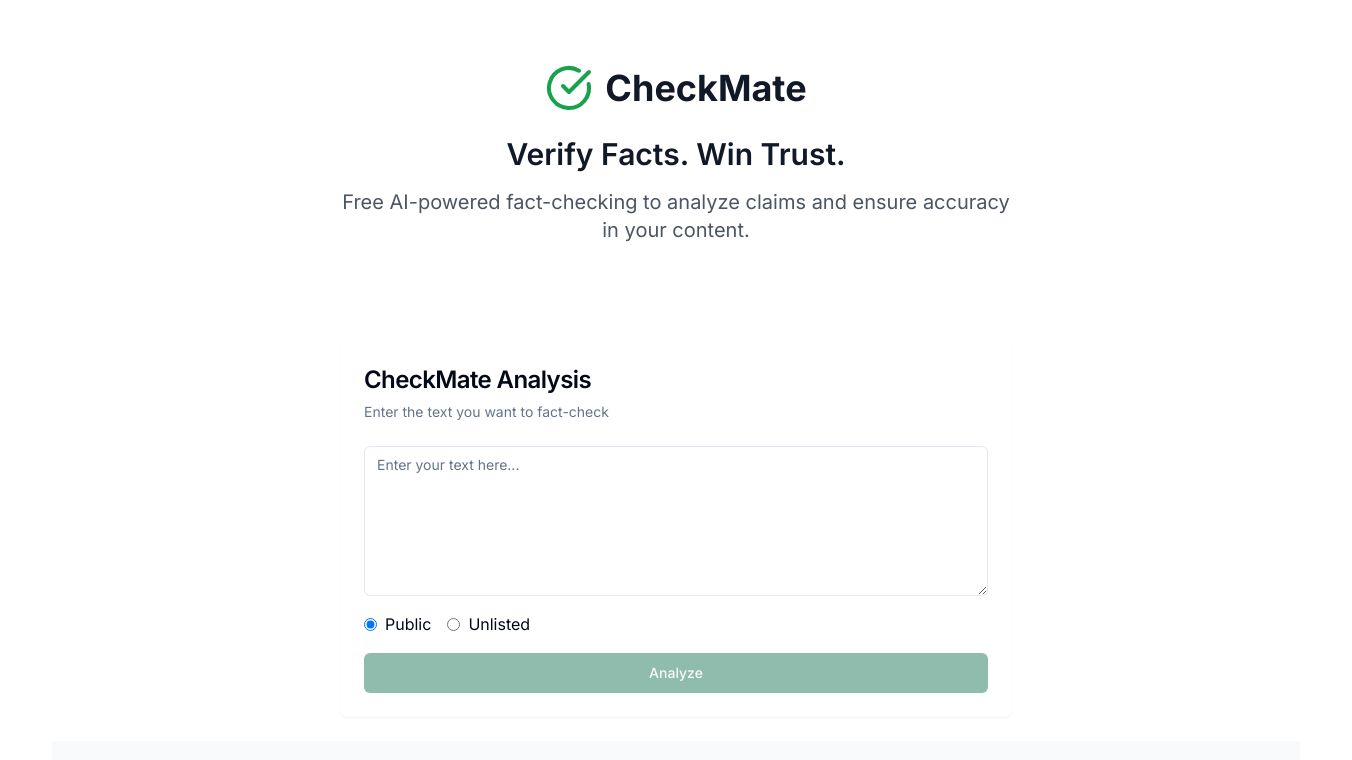Viewport: 1352px width, 760px height.
Task: Click the "Unlisted" visibility label text
Action: (499, 625)
